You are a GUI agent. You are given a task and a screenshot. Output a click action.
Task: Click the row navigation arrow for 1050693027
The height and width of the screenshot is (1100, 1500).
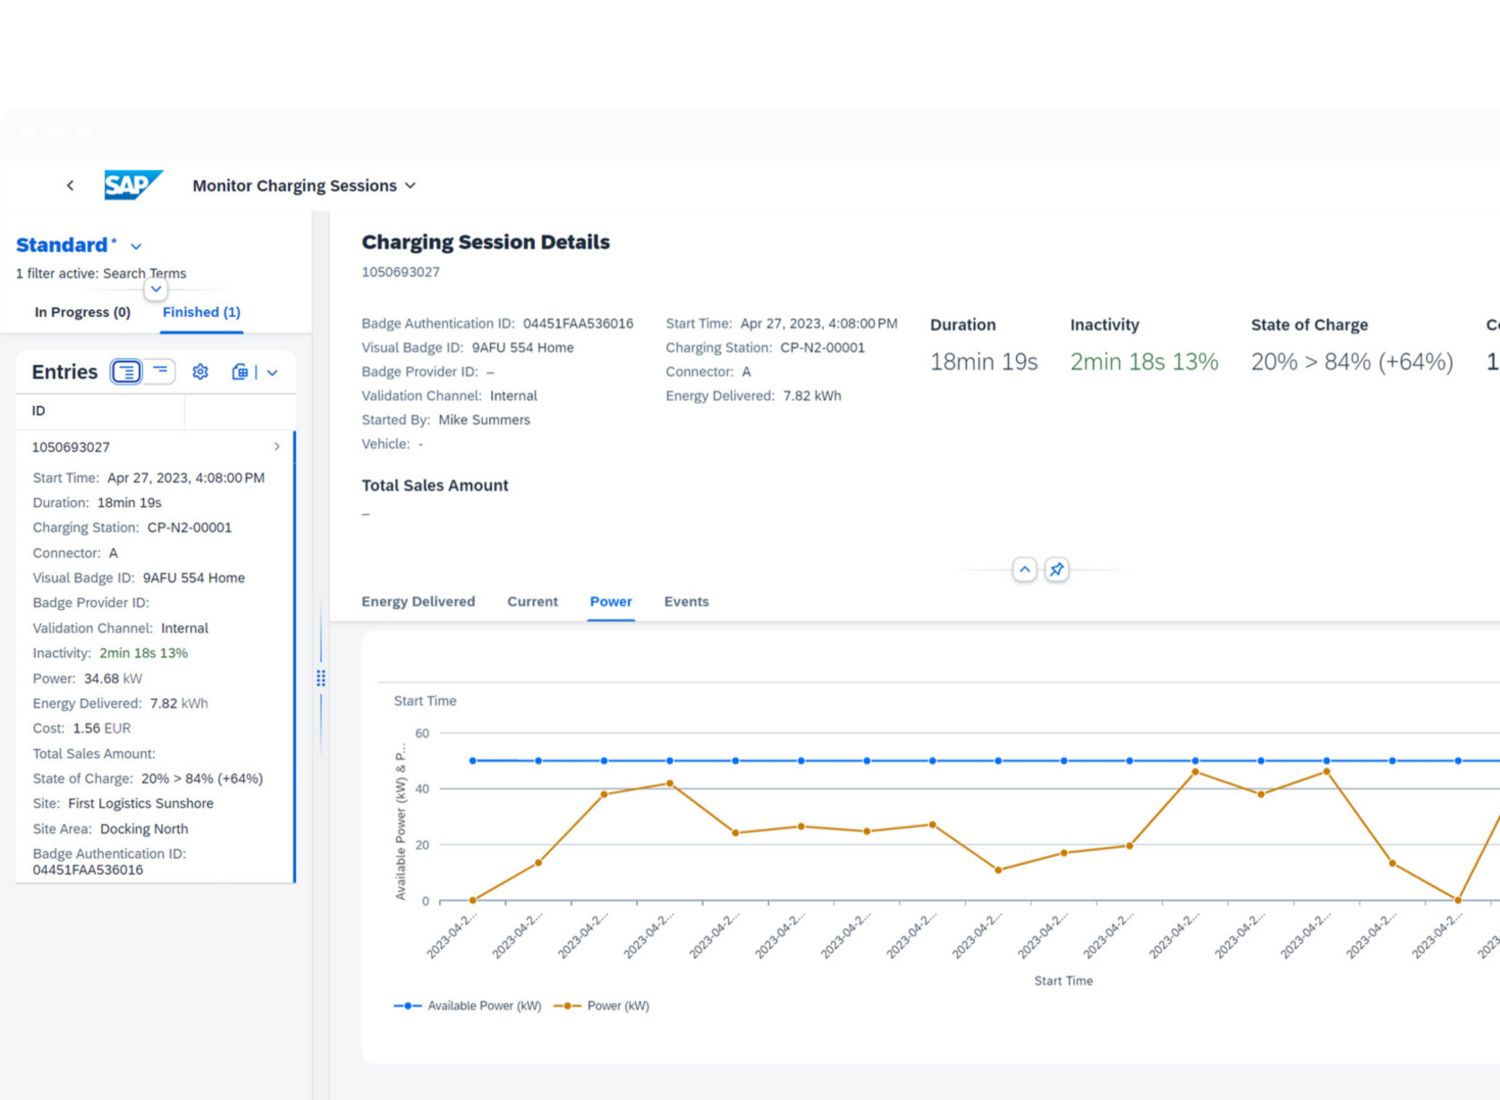277,447
